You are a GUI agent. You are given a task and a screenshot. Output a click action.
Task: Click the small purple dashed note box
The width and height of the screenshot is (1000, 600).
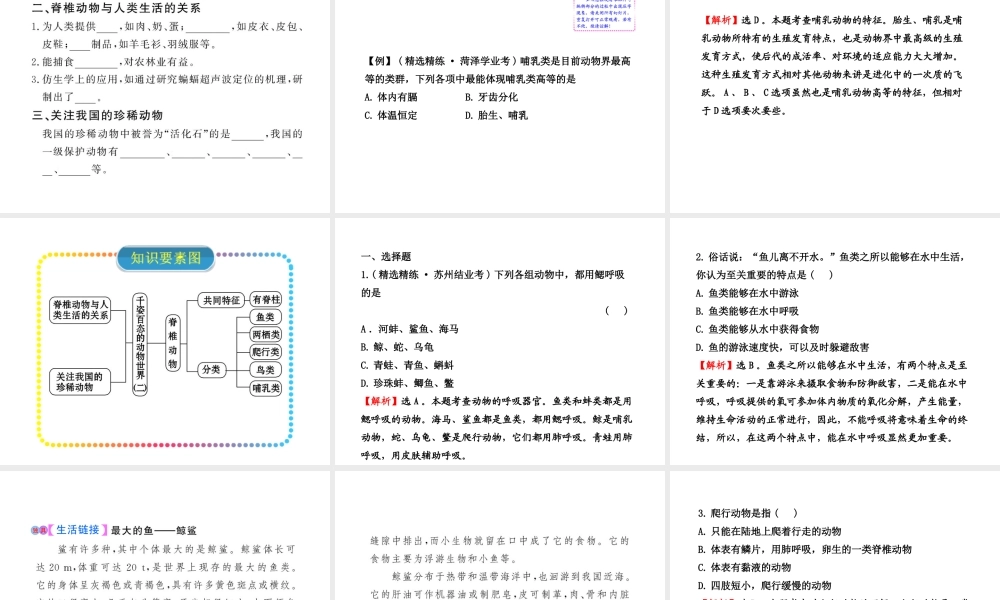tap(604, 15)
